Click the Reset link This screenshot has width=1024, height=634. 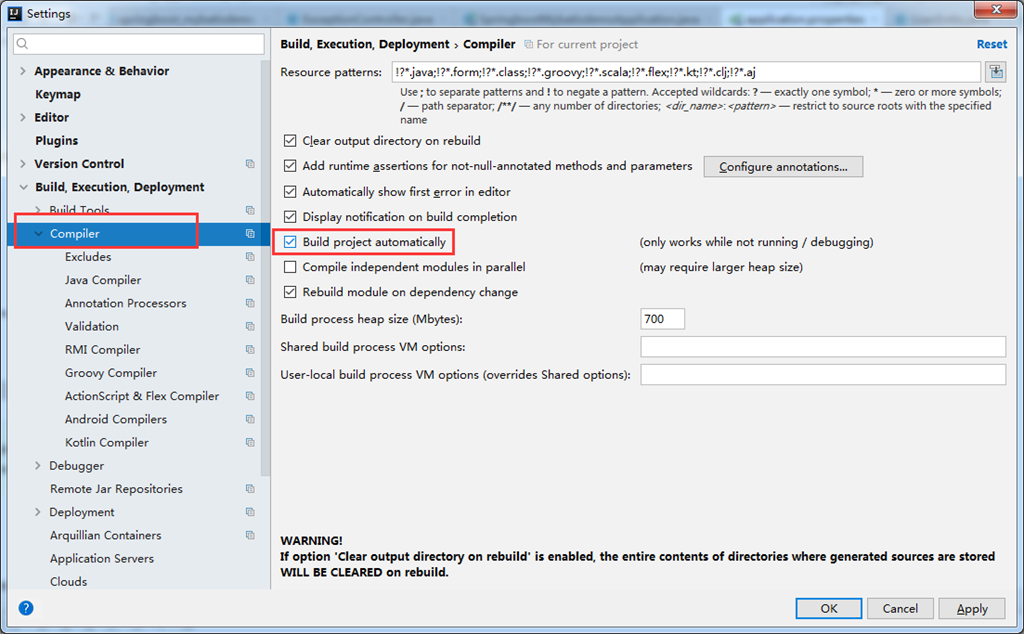point(991,44)
